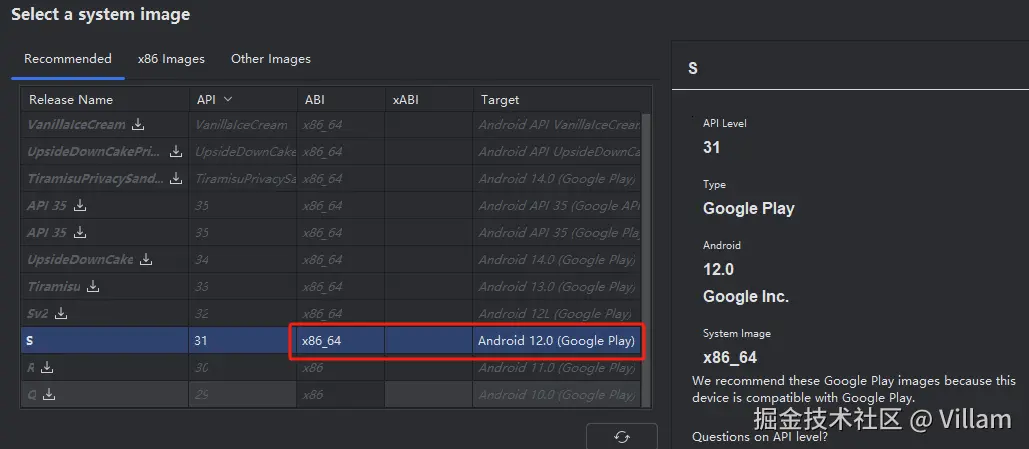1029x449 pixels.
Task: Click the refresh images button
Action: point(621,437)
